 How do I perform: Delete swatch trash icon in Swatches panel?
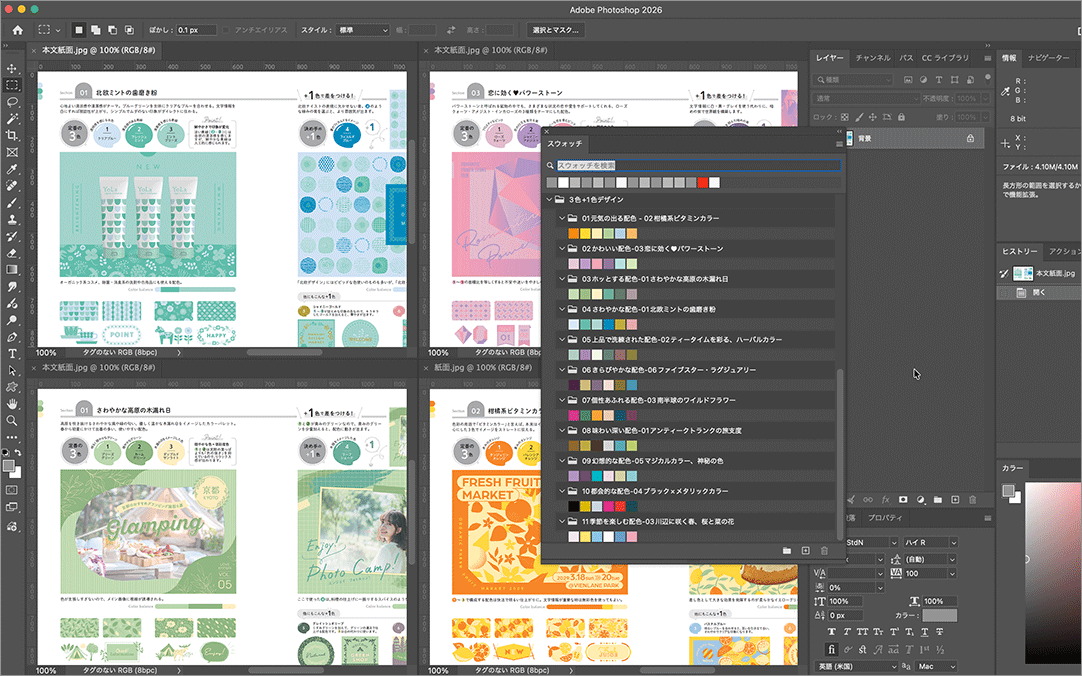(x=824, y=550)
